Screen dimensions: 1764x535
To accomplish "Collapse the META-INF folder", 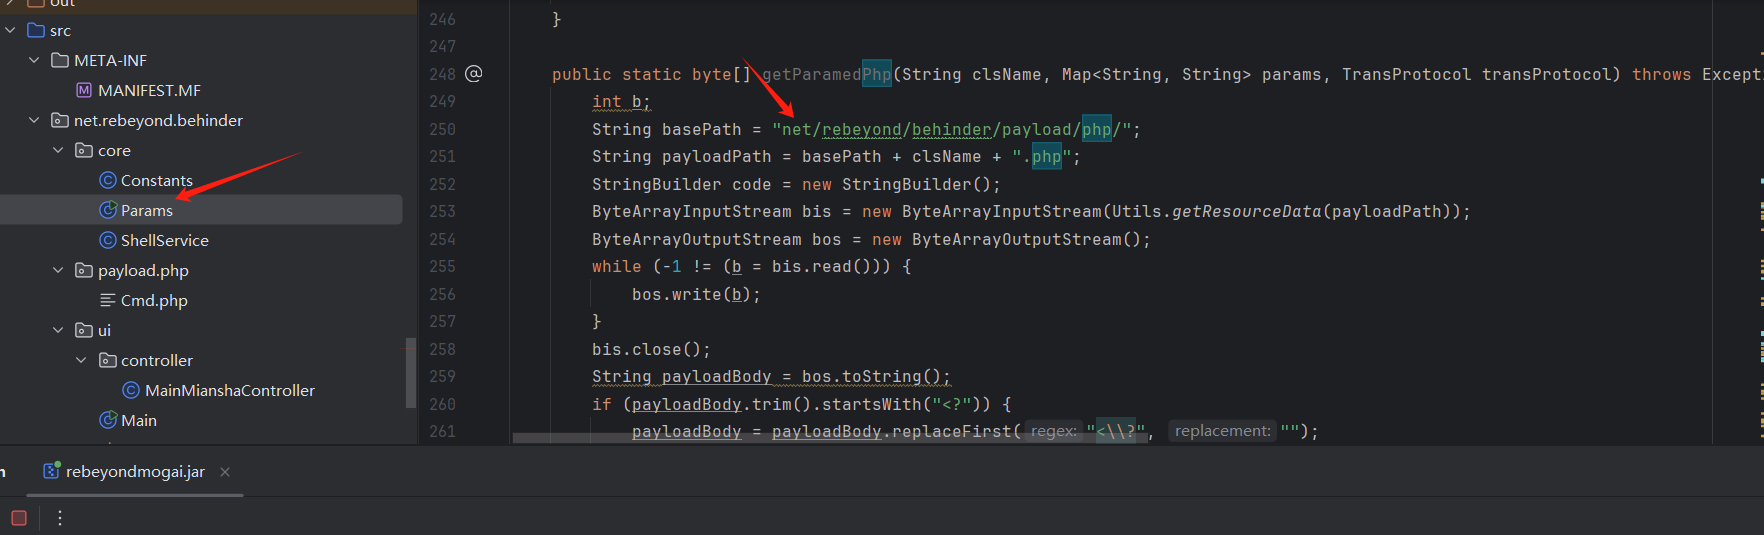I will (x=34, y=60).
